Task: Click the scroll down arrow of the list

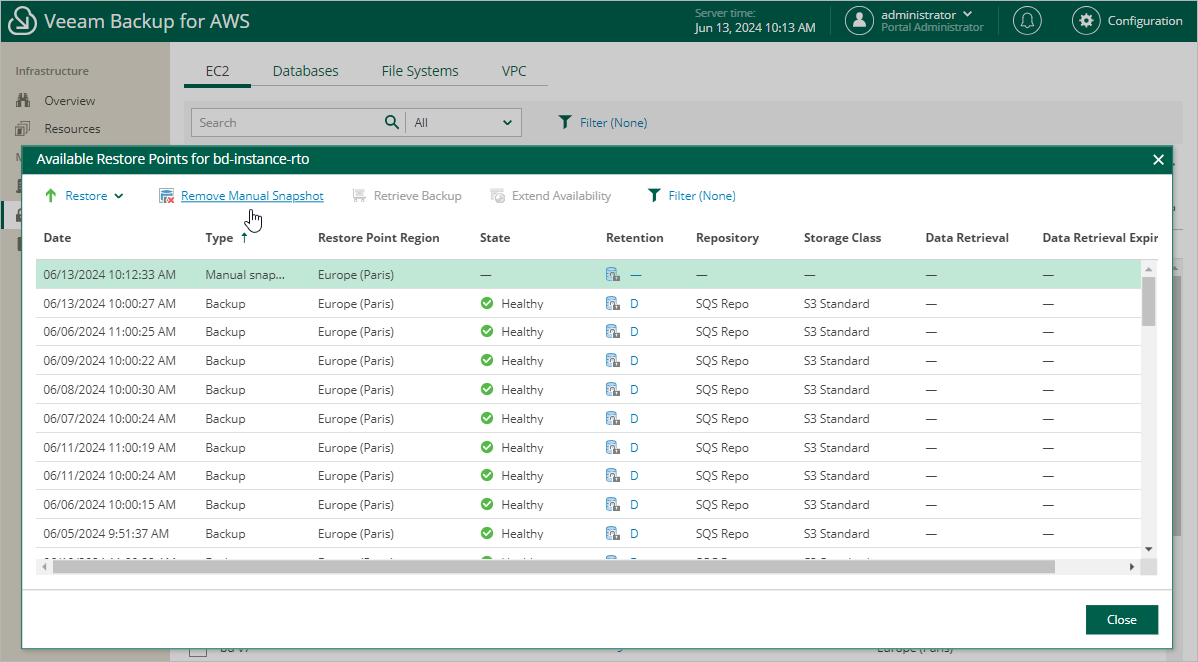Action: [x=1148, y=549]
